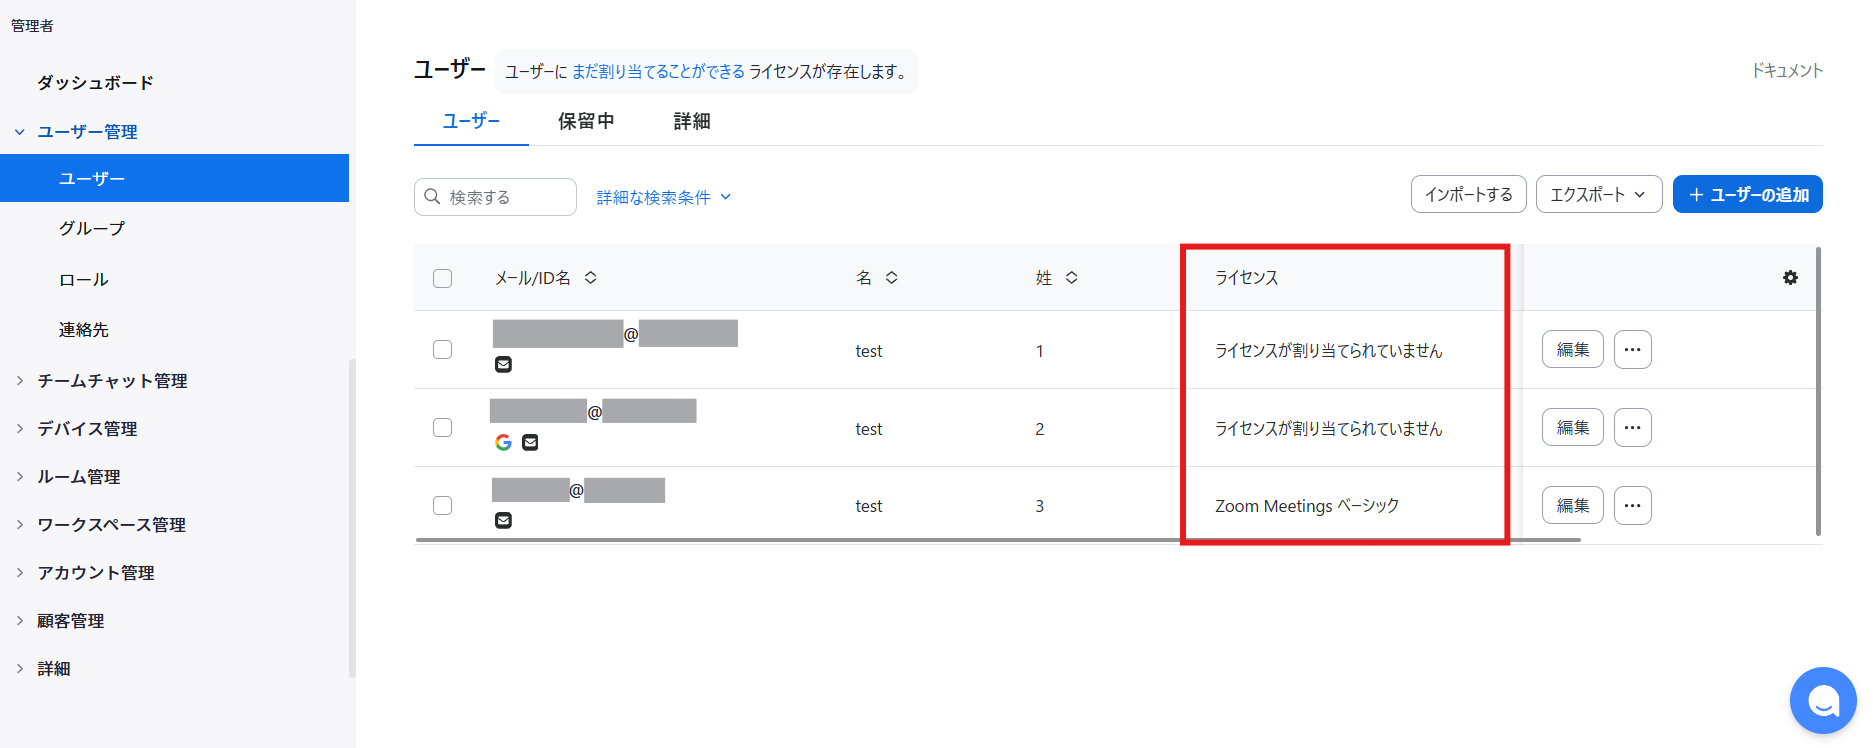Switch to the ユーザー tab
The image size is (1873, 748).
click(x=471, y=121)
